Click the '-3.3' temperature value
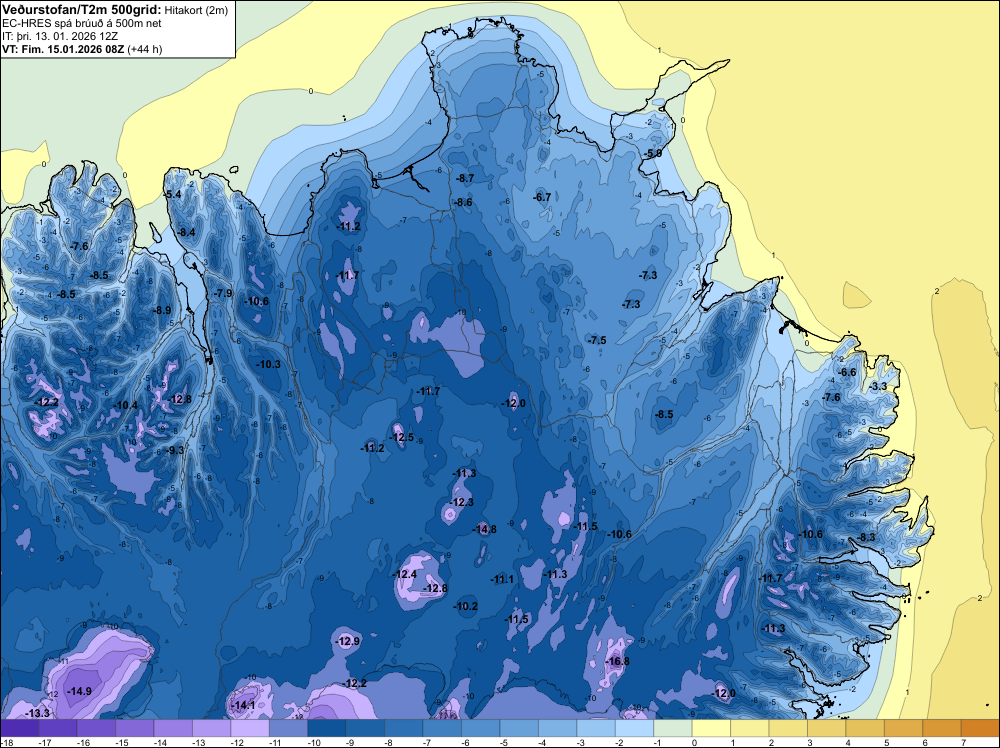Screen dimensions: 1000x748 pos(878,386)
